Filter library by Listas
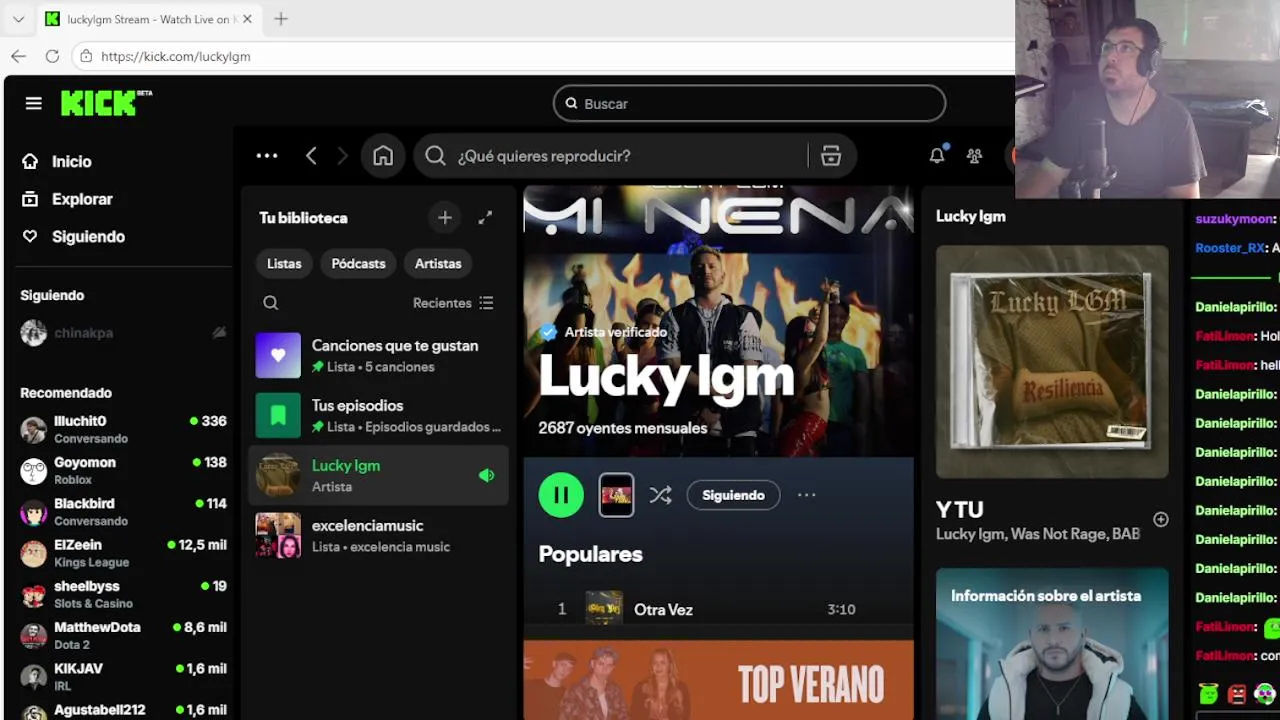The height and width of the screenshot is (720, 1280). click(284, 263)
